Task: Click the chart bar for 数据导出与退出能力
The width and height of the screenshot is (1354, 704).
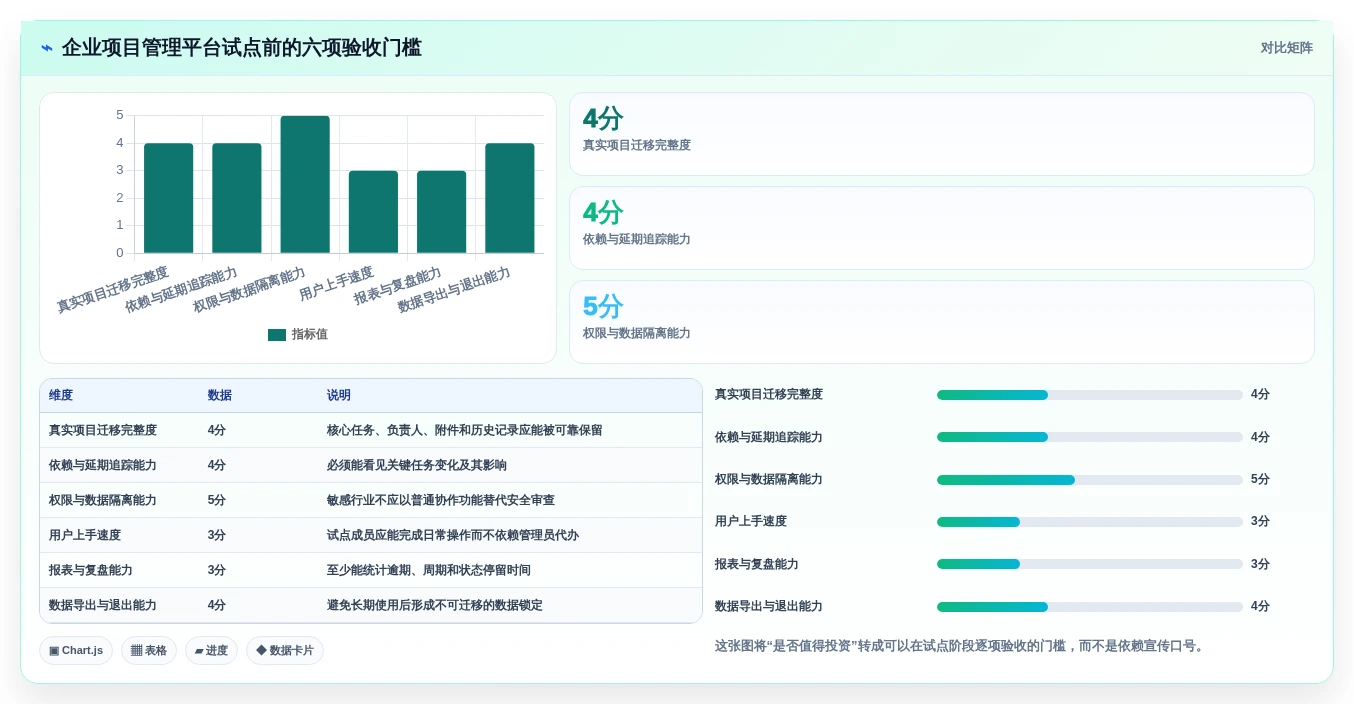Action: pyautogui.click(x=510, y=198)
